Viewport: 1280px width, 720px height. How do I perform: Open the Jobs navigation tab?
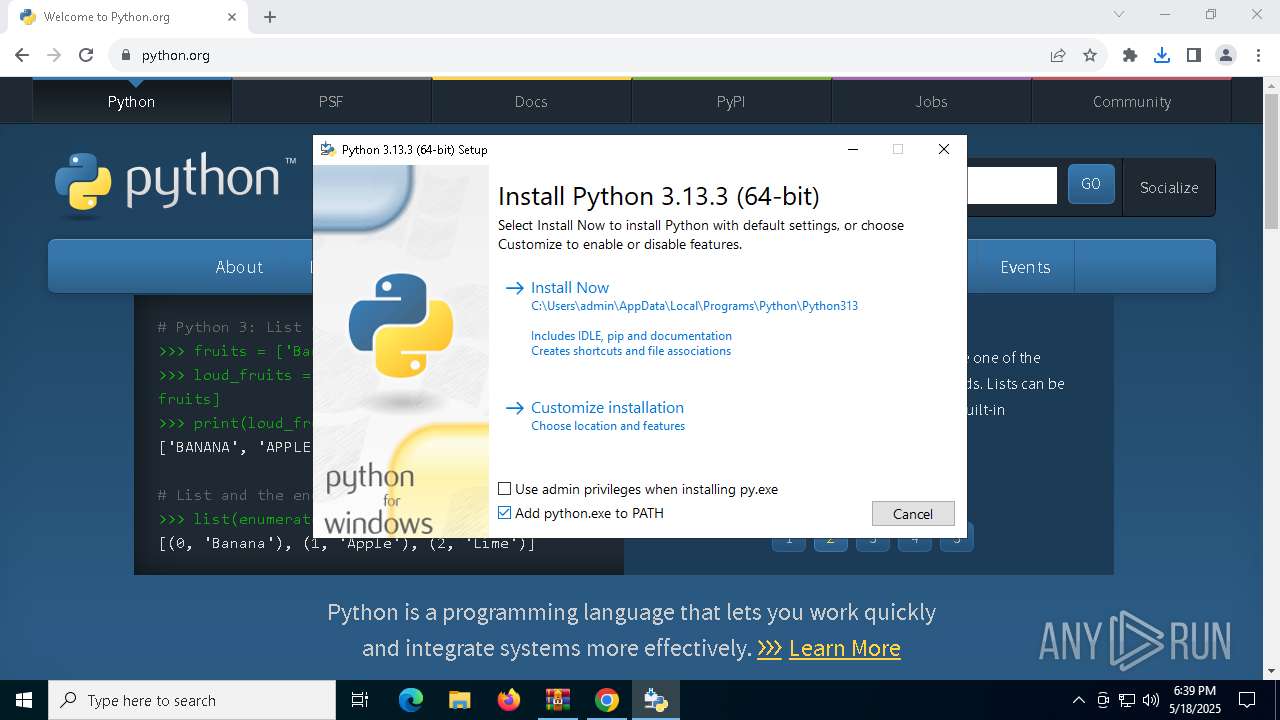click(x=931, y=101)
